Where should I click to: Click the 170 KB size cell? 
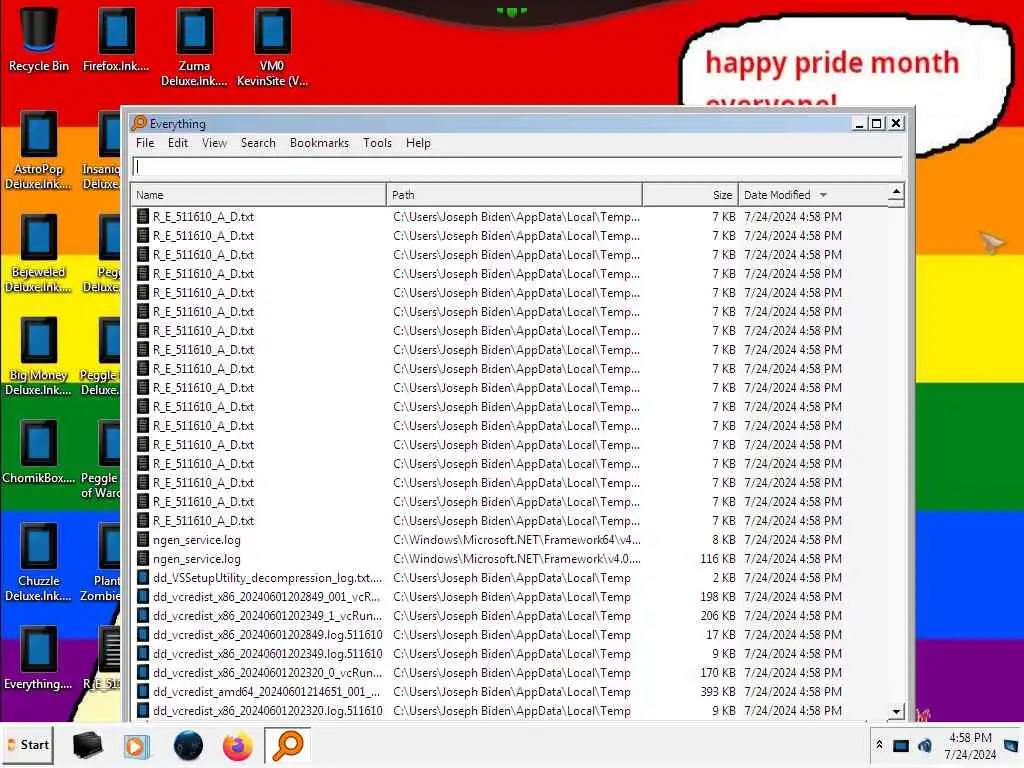pos(718,673)
